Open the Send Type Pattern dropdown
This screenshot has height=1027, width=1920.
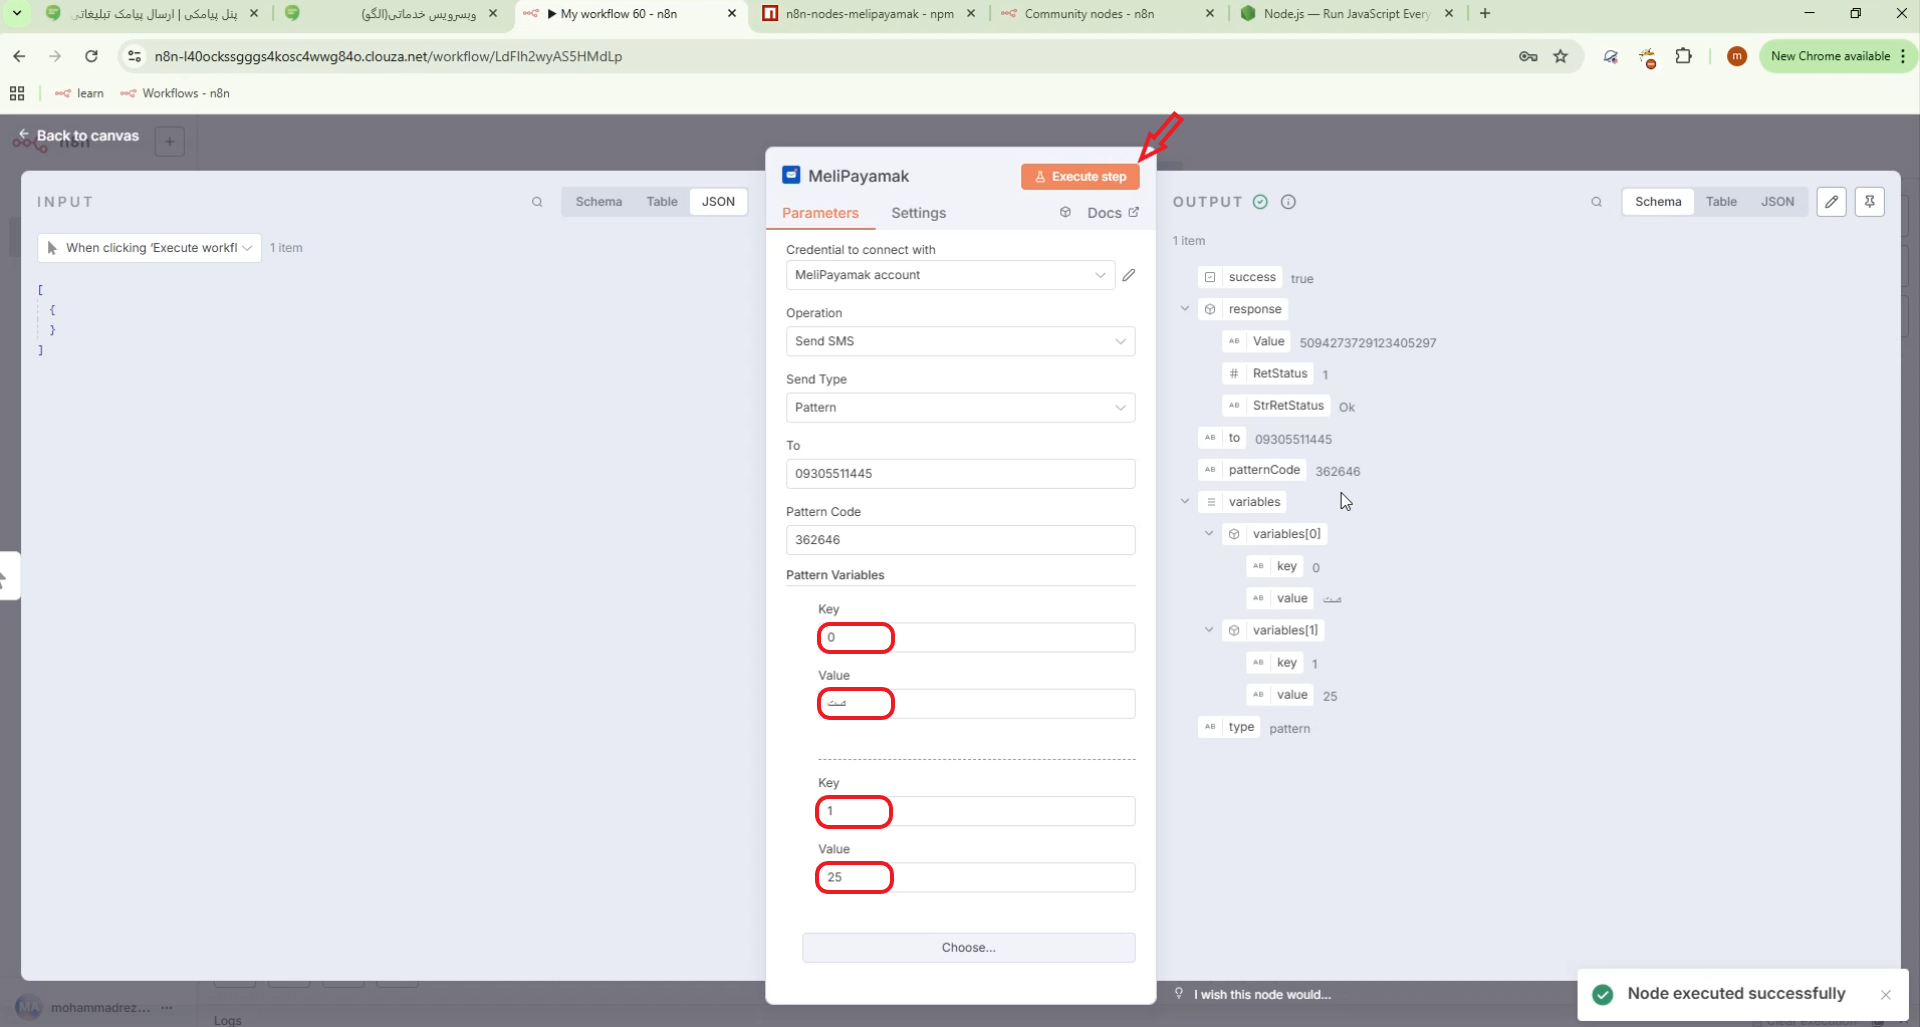coord(960,407)
